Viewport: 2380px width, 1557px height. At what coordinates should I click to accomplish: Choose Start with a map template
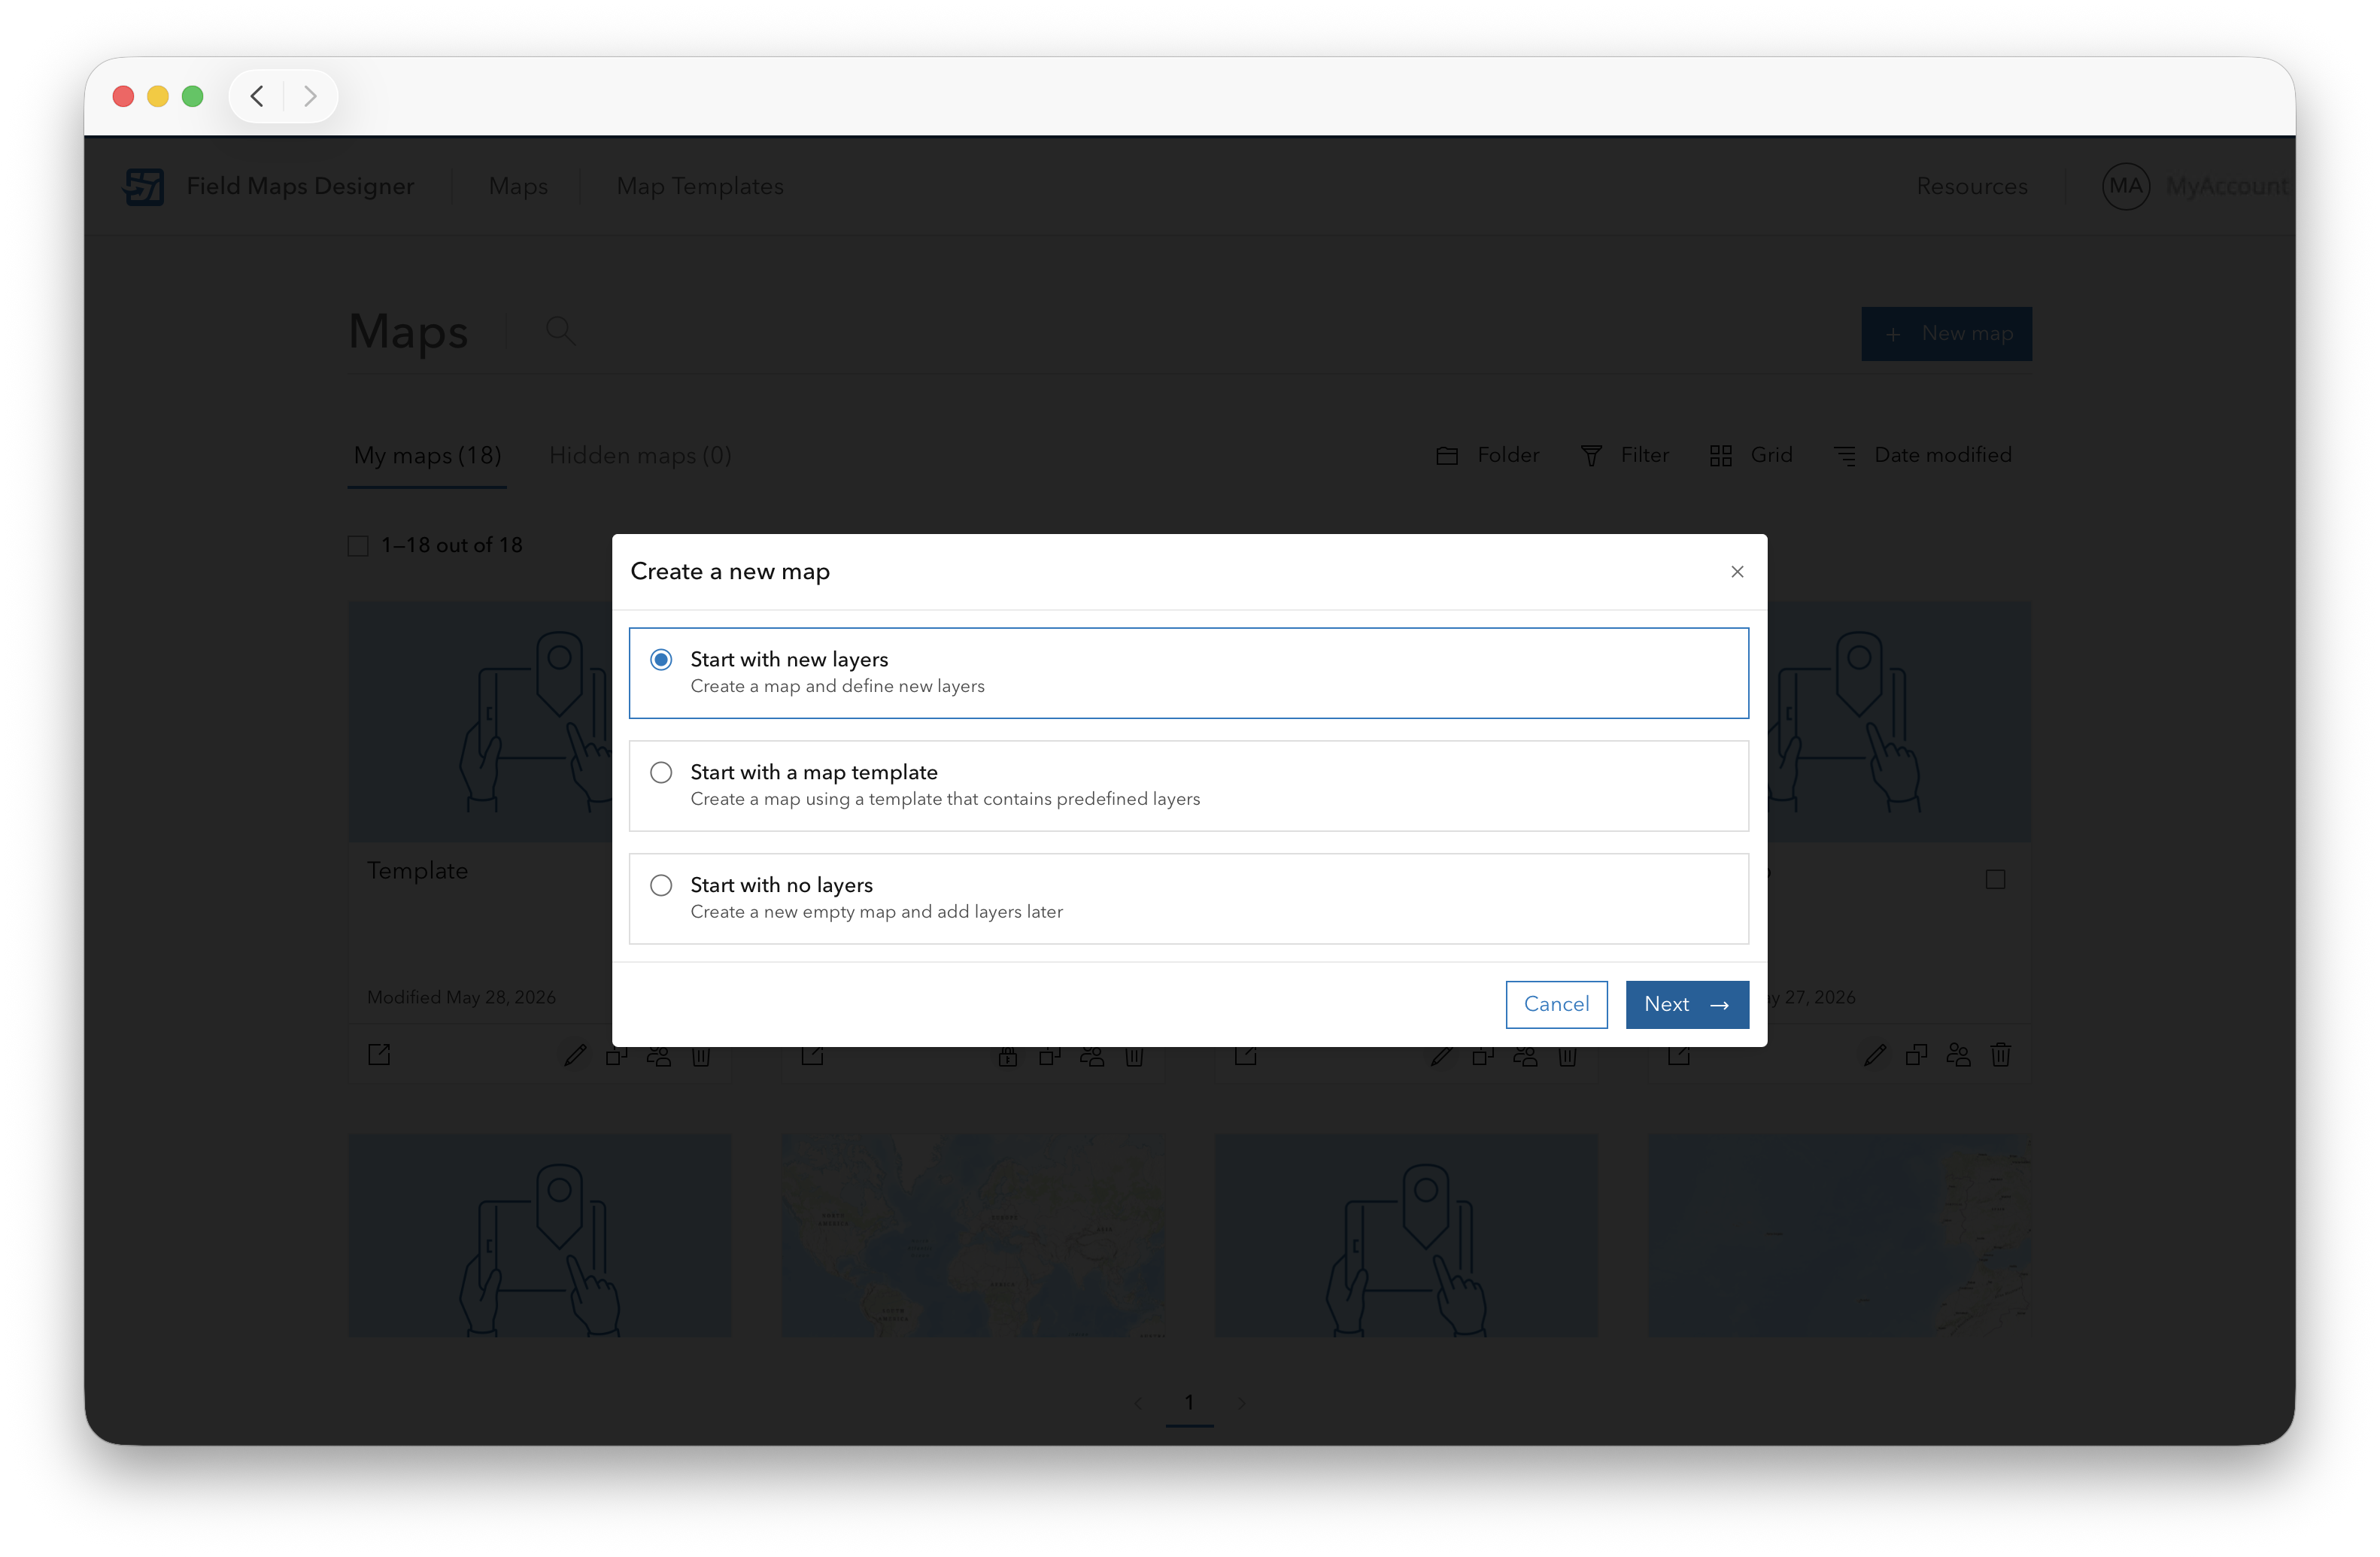point(1188,785)
